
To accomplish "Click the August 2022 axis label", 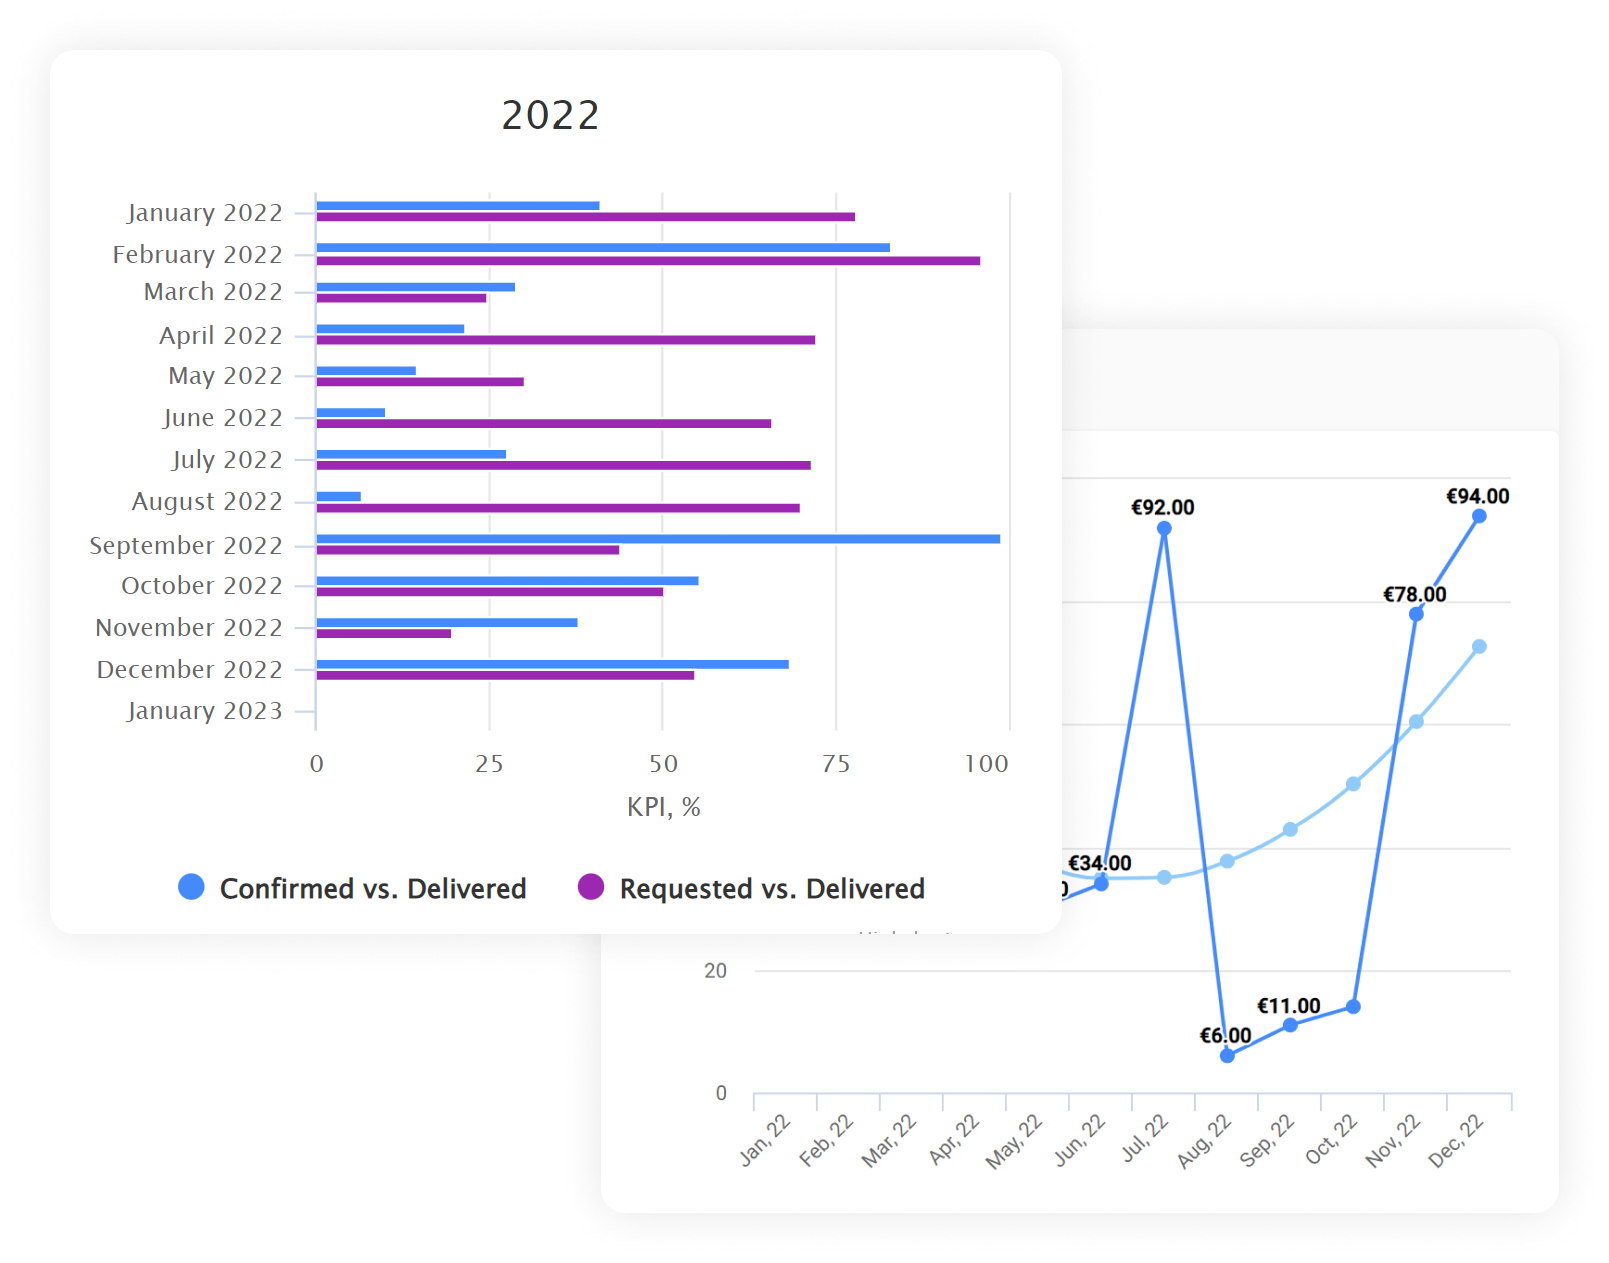I will pos(208,502).
